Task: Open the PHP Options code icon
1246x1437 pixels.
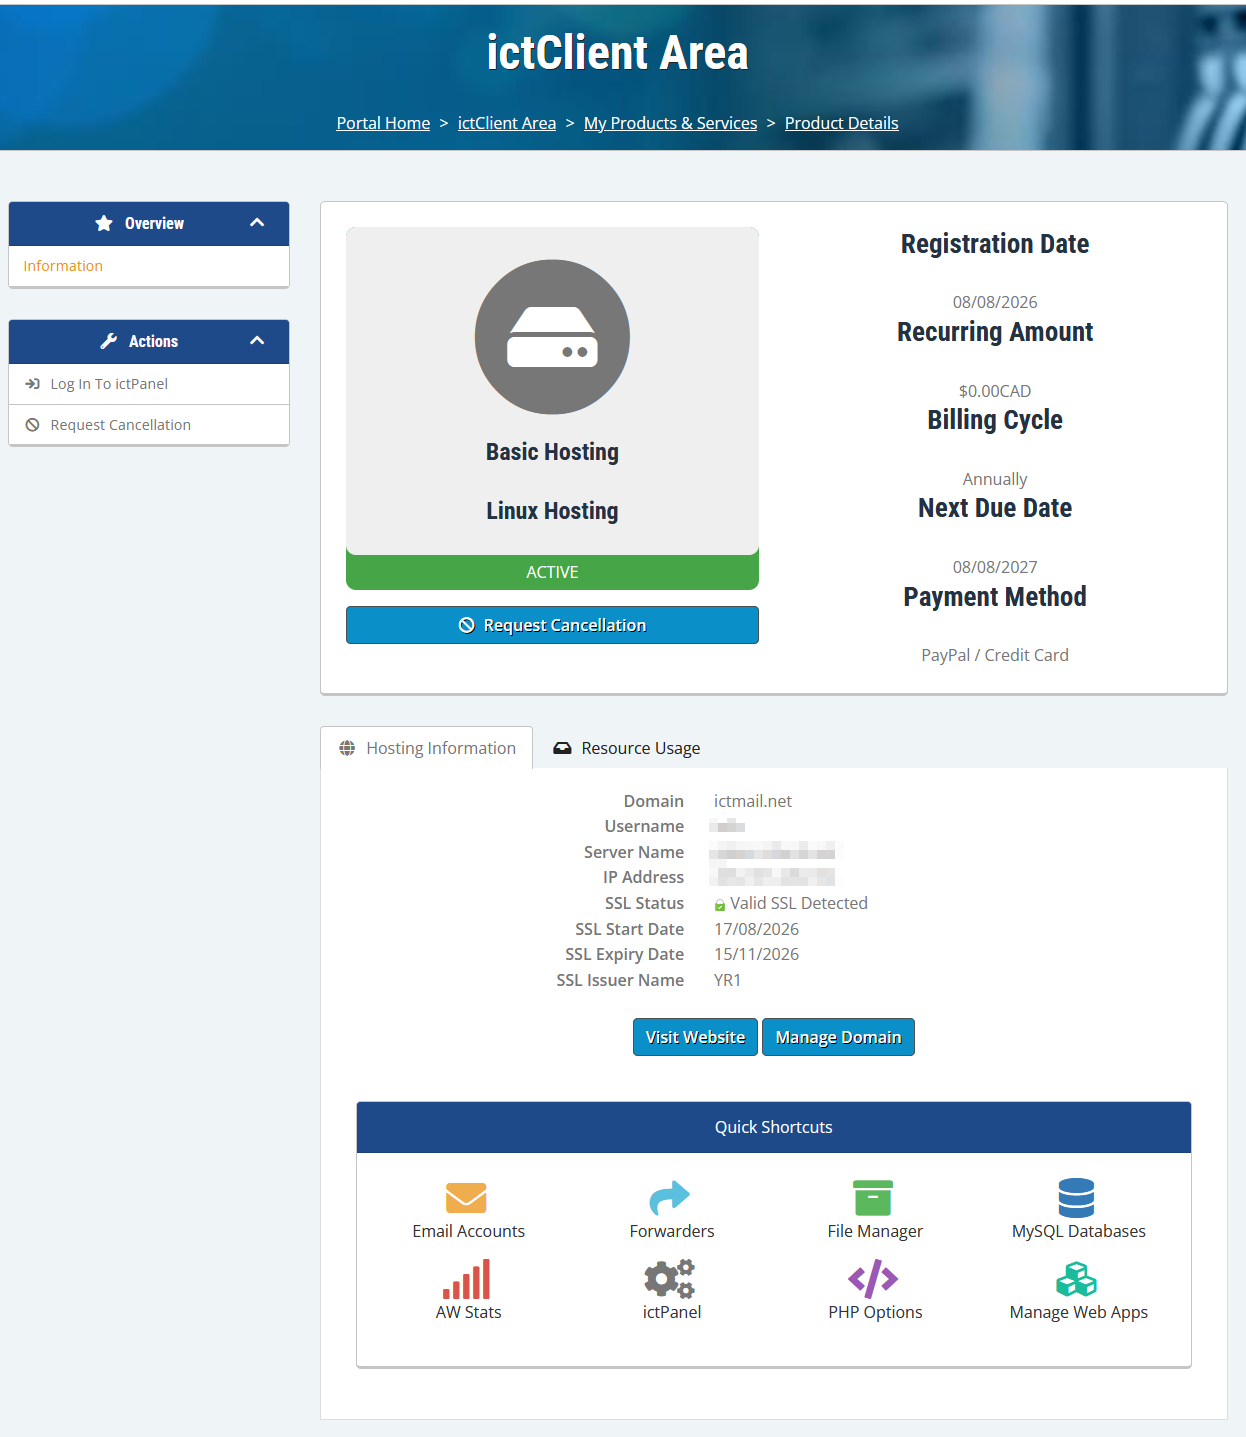Action: point(873,1279)
